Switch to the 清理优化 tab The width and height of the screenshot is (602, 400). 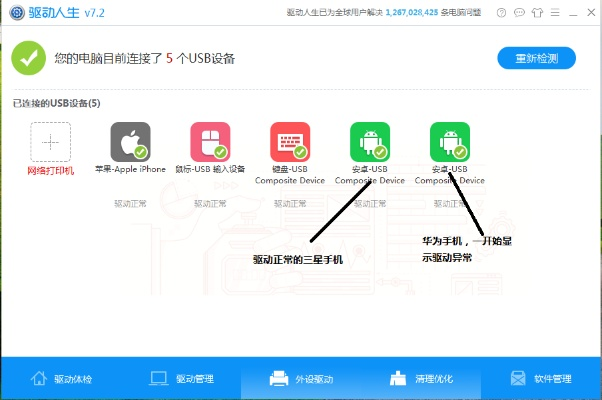tap(421, 379)
